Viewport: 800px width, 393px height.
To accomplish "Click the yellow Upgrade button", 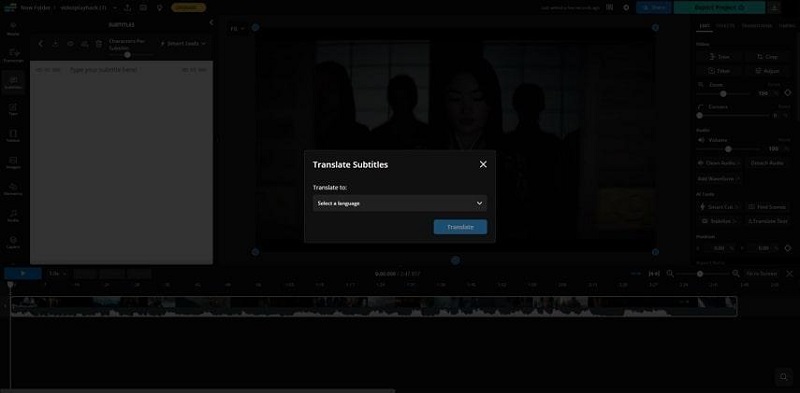I will (188, 8).
